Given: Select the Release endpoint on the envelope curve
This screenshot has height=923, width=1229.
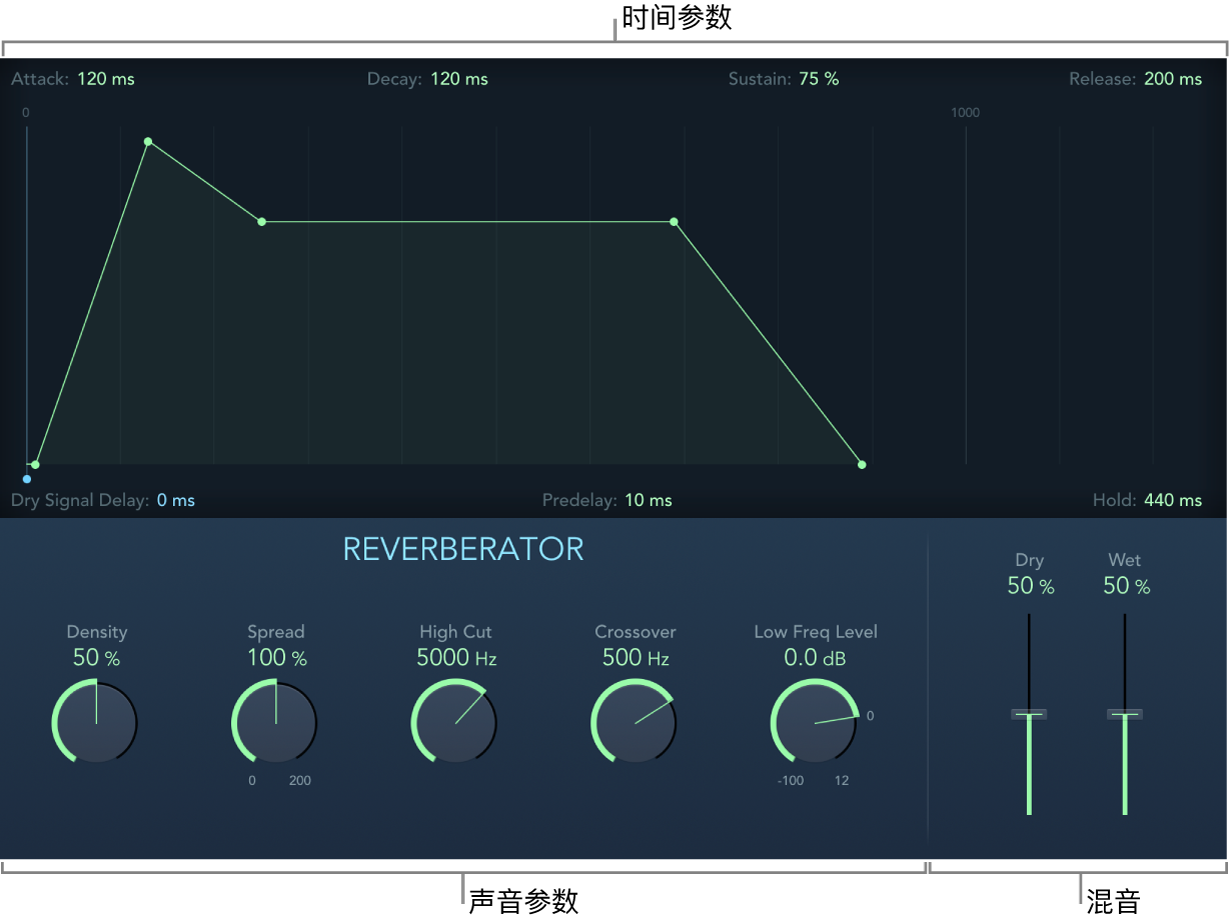Looking at the screenshot, I should [x=861, y=465].
